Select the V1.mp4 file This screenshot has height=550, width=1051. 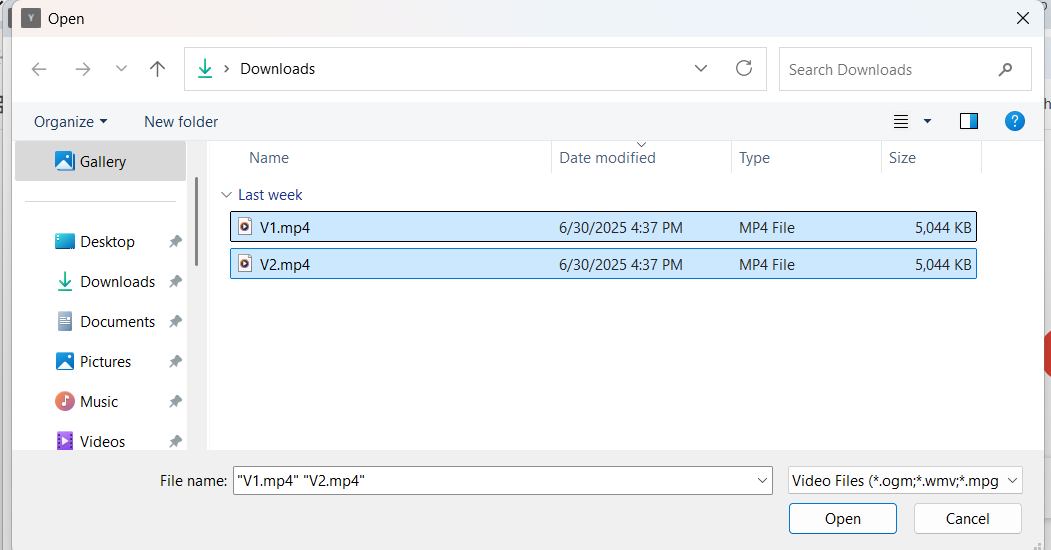tap(285, 227)
